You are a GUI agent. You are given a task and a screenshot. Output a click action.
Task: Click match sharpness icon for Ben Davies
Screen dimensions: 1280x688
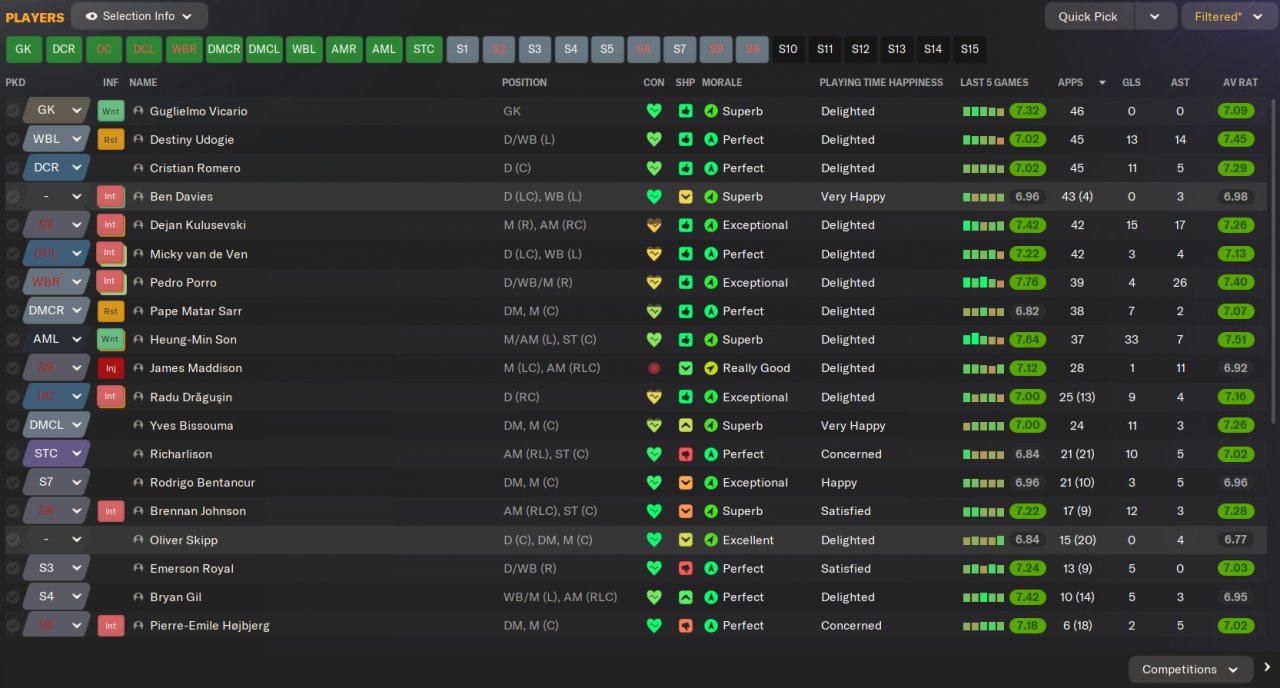(x=685, y=197)
